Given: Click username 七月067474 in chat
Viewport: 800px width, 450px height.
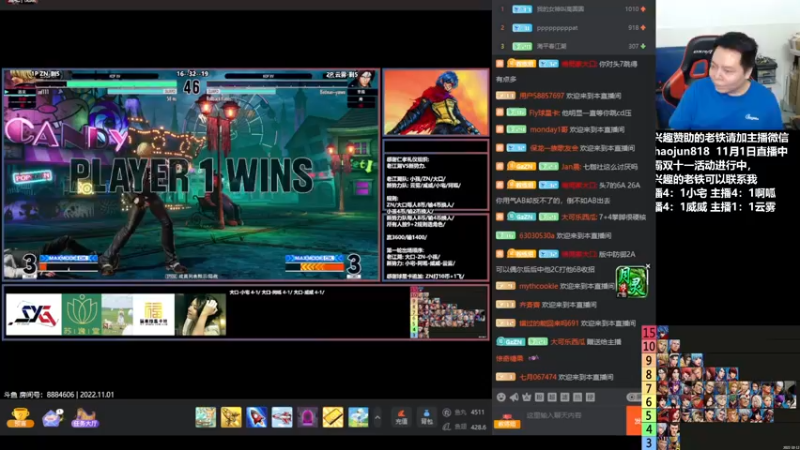Looking at the screenshot, I should [x=538, y=377].
